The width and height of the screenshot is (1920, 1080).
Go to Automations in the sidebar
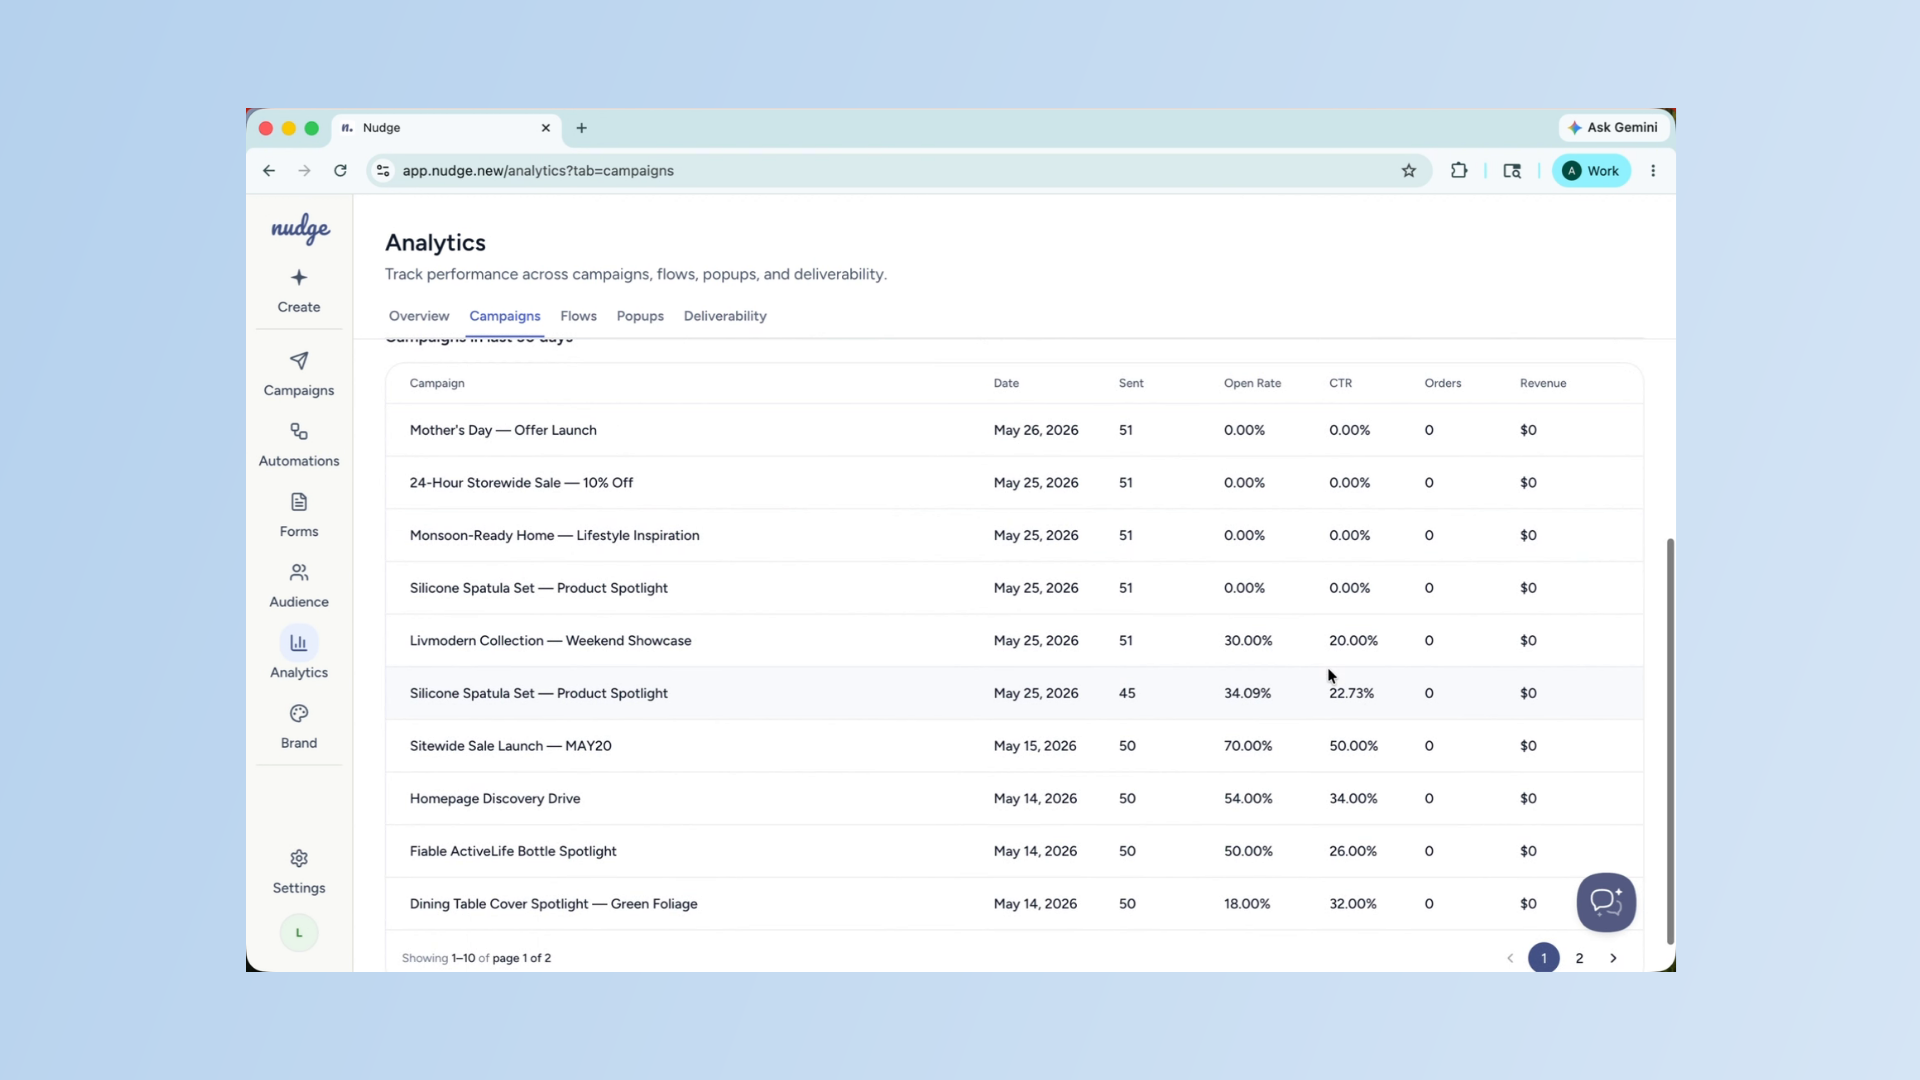click(x=299, y=445)
